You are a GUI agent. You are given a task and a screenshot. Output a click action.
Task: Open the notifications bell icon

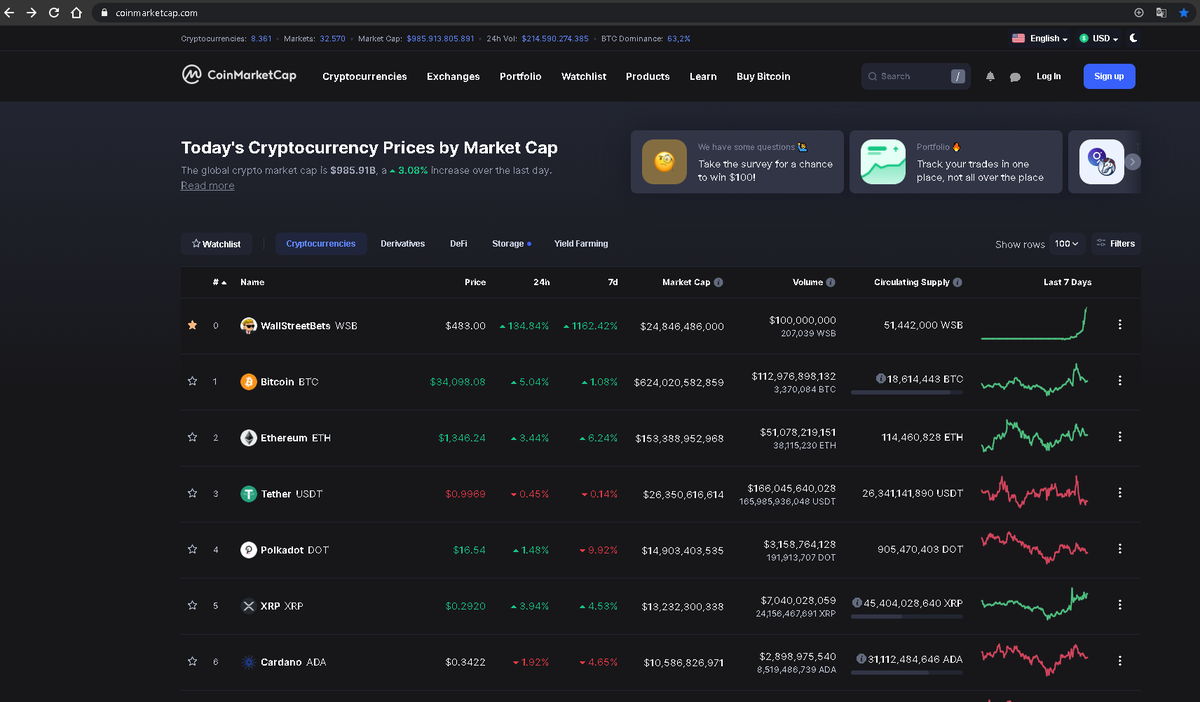[x=990, y=76]
